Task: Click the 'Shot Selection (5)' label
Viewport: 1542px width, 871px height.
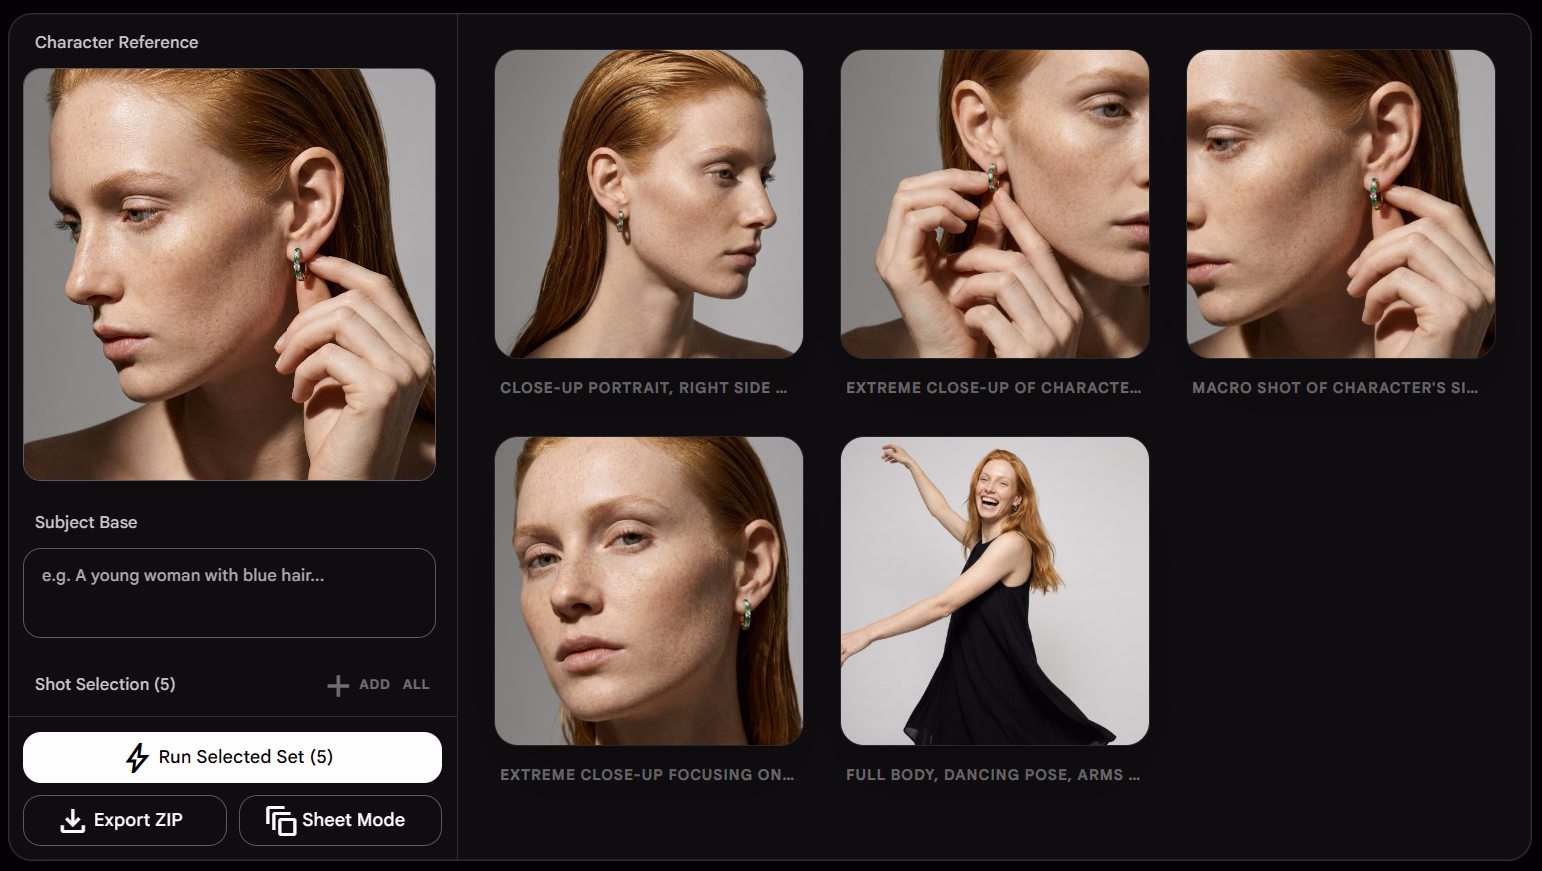Action: tap(105, 684)
